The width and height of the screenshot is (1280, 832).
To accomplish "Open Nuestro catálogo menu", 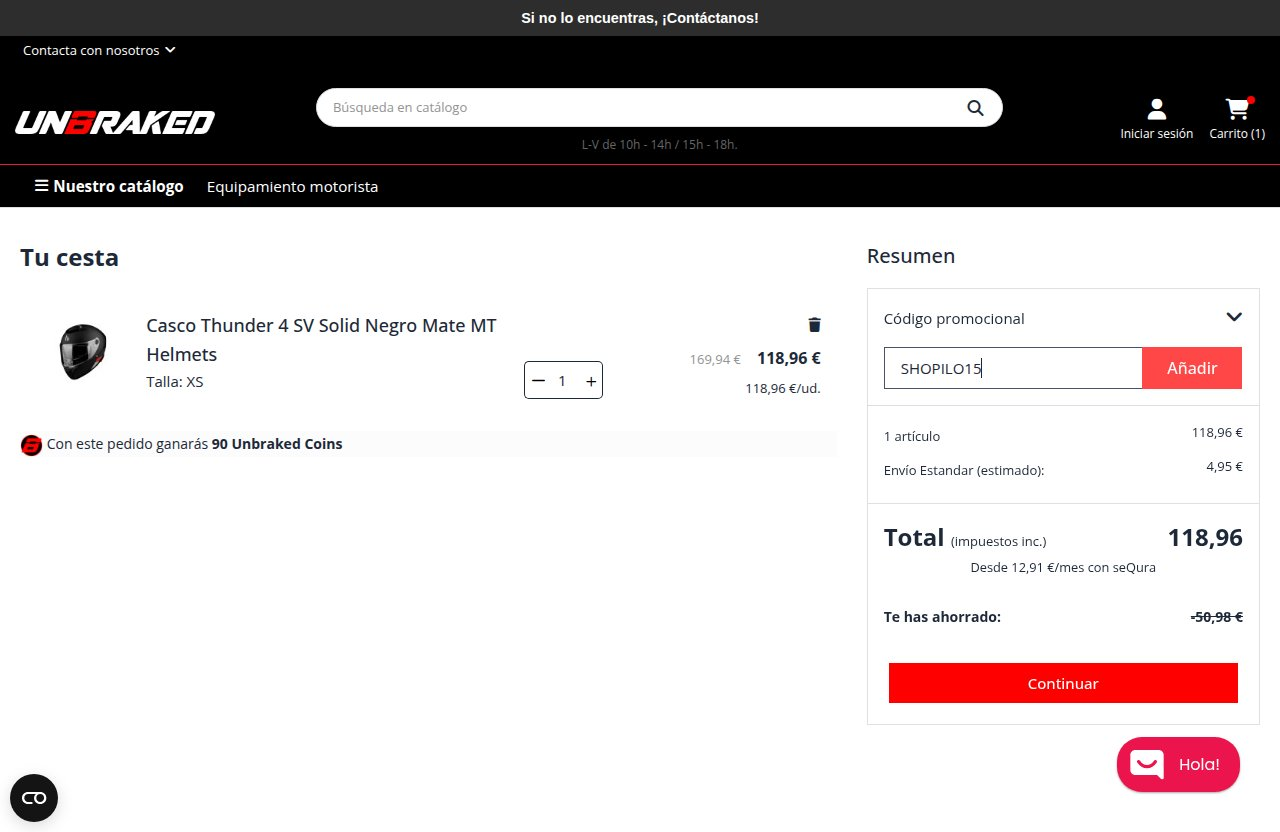I will [x=109, y=186].
